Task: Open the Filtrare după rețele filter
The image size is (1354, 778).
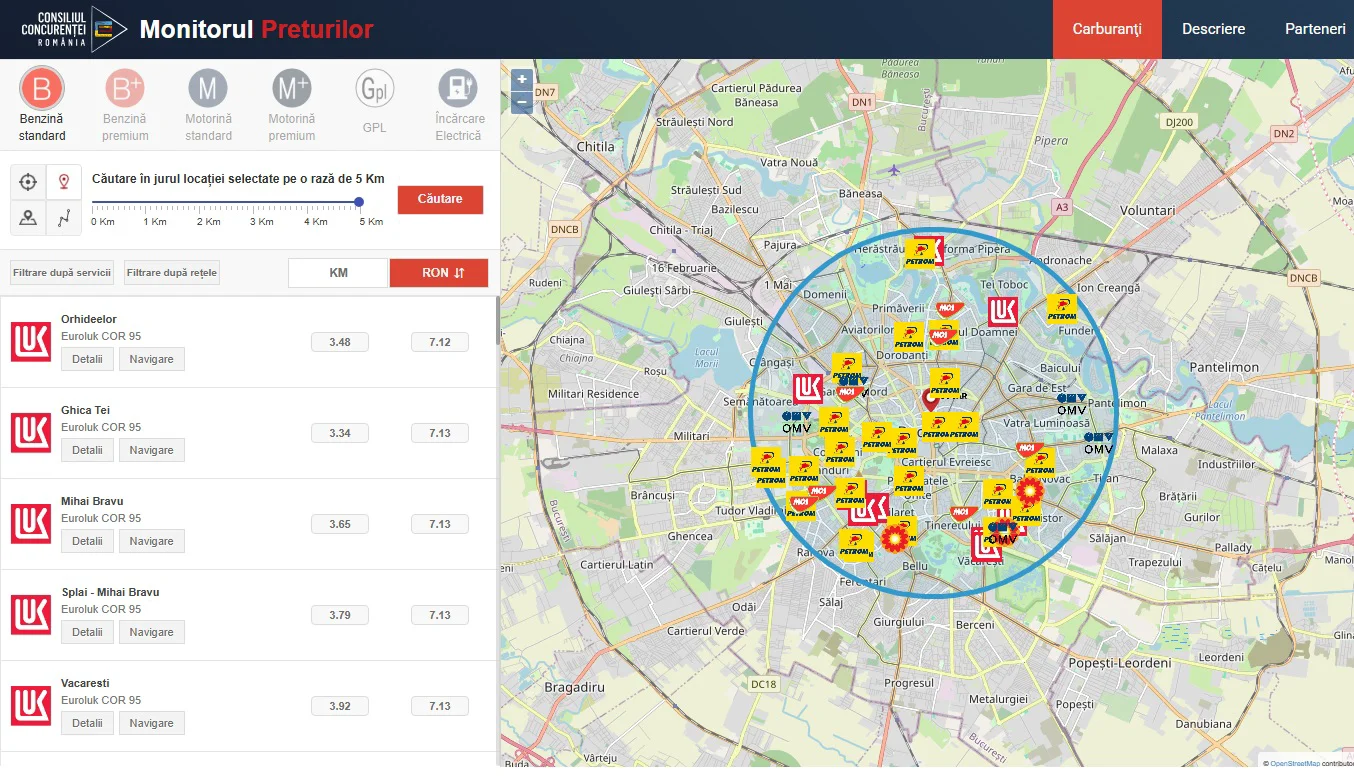Action: coord(172,273)
